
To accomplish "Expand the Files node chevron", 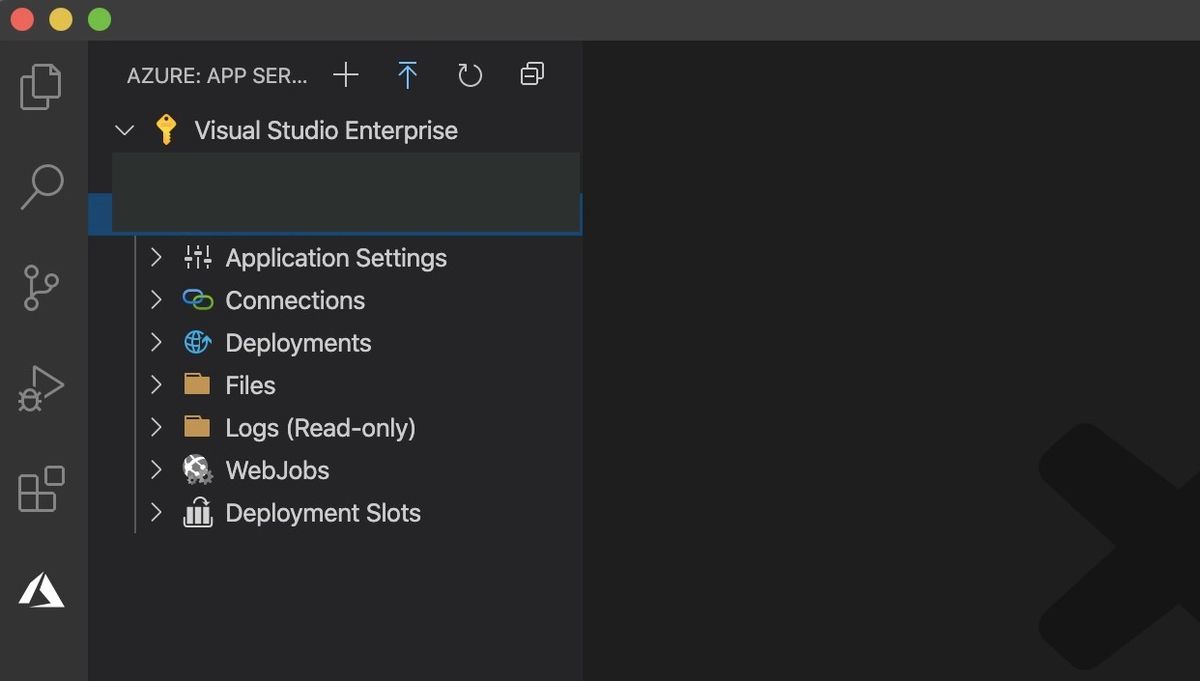I will click(x=156, y=385).
